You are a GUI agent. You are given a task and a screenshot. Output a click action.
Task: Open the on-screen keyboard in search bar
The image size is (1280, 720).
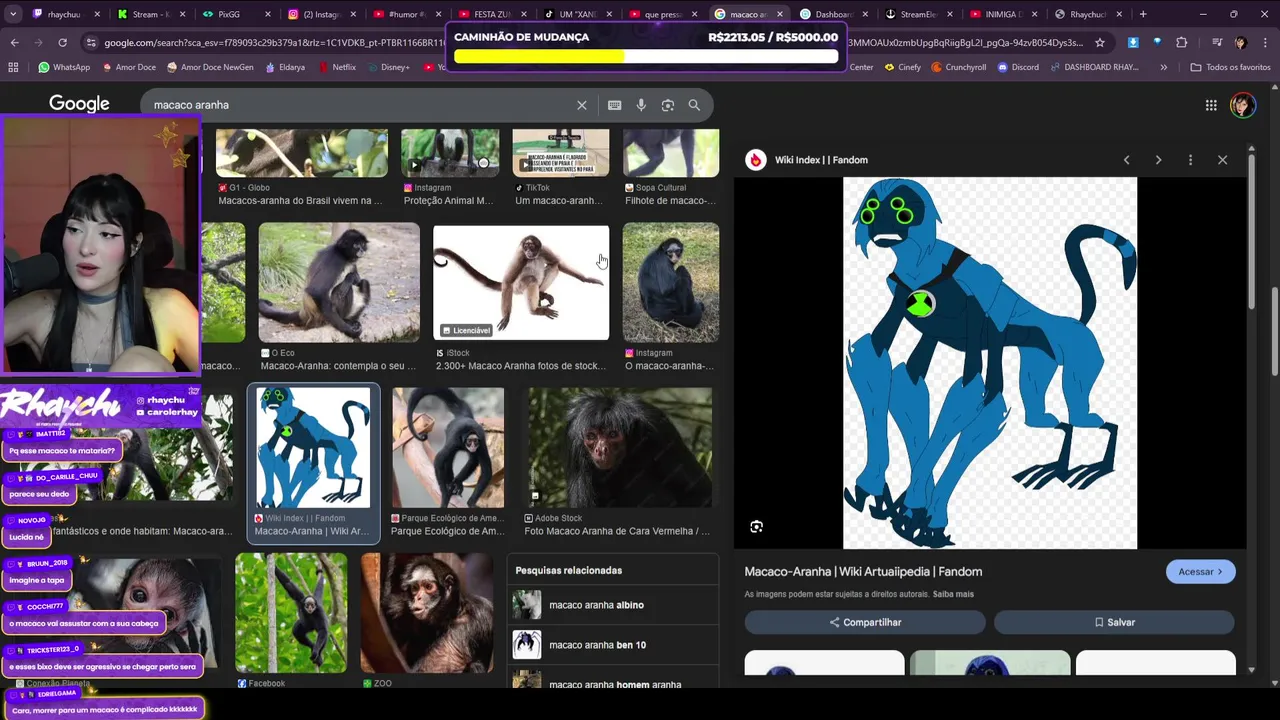click(x=614, y=105)
